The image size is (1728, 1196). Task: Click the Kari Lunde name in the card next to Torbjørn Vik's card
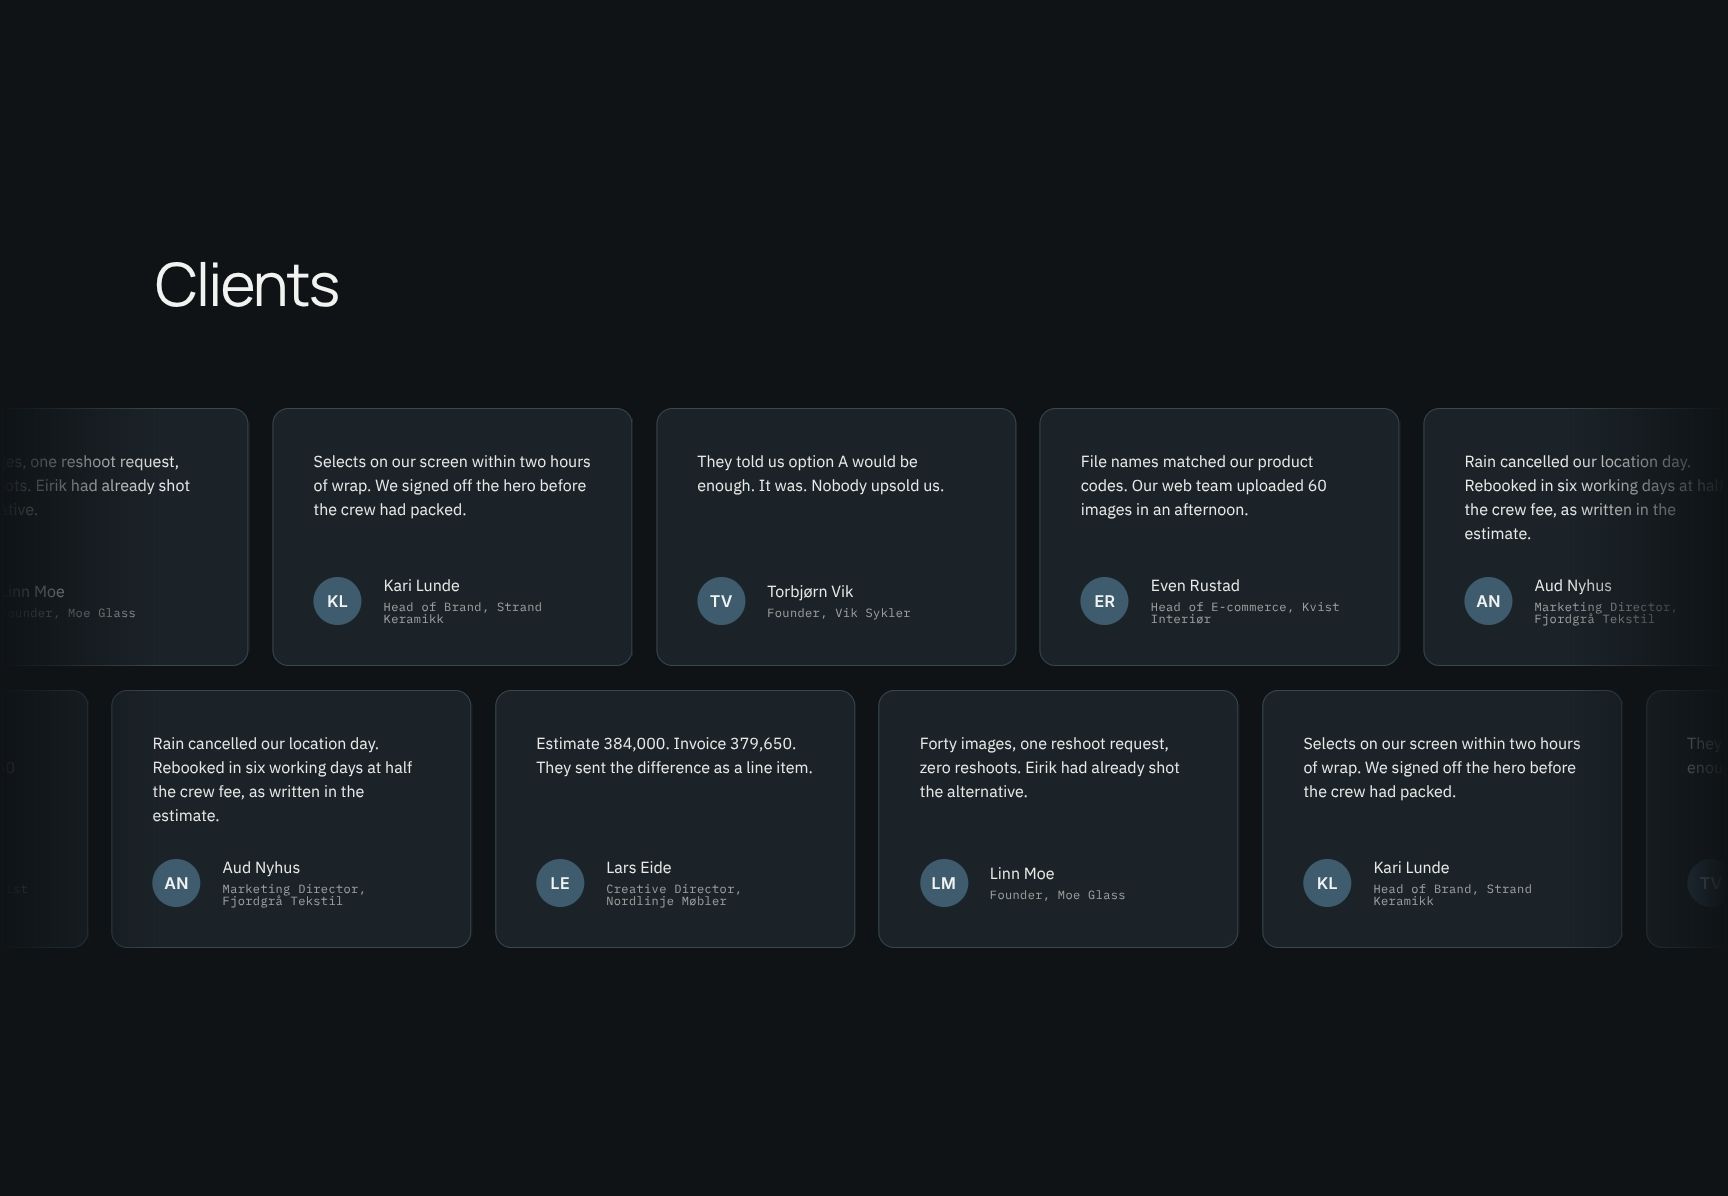pos(421,585)
